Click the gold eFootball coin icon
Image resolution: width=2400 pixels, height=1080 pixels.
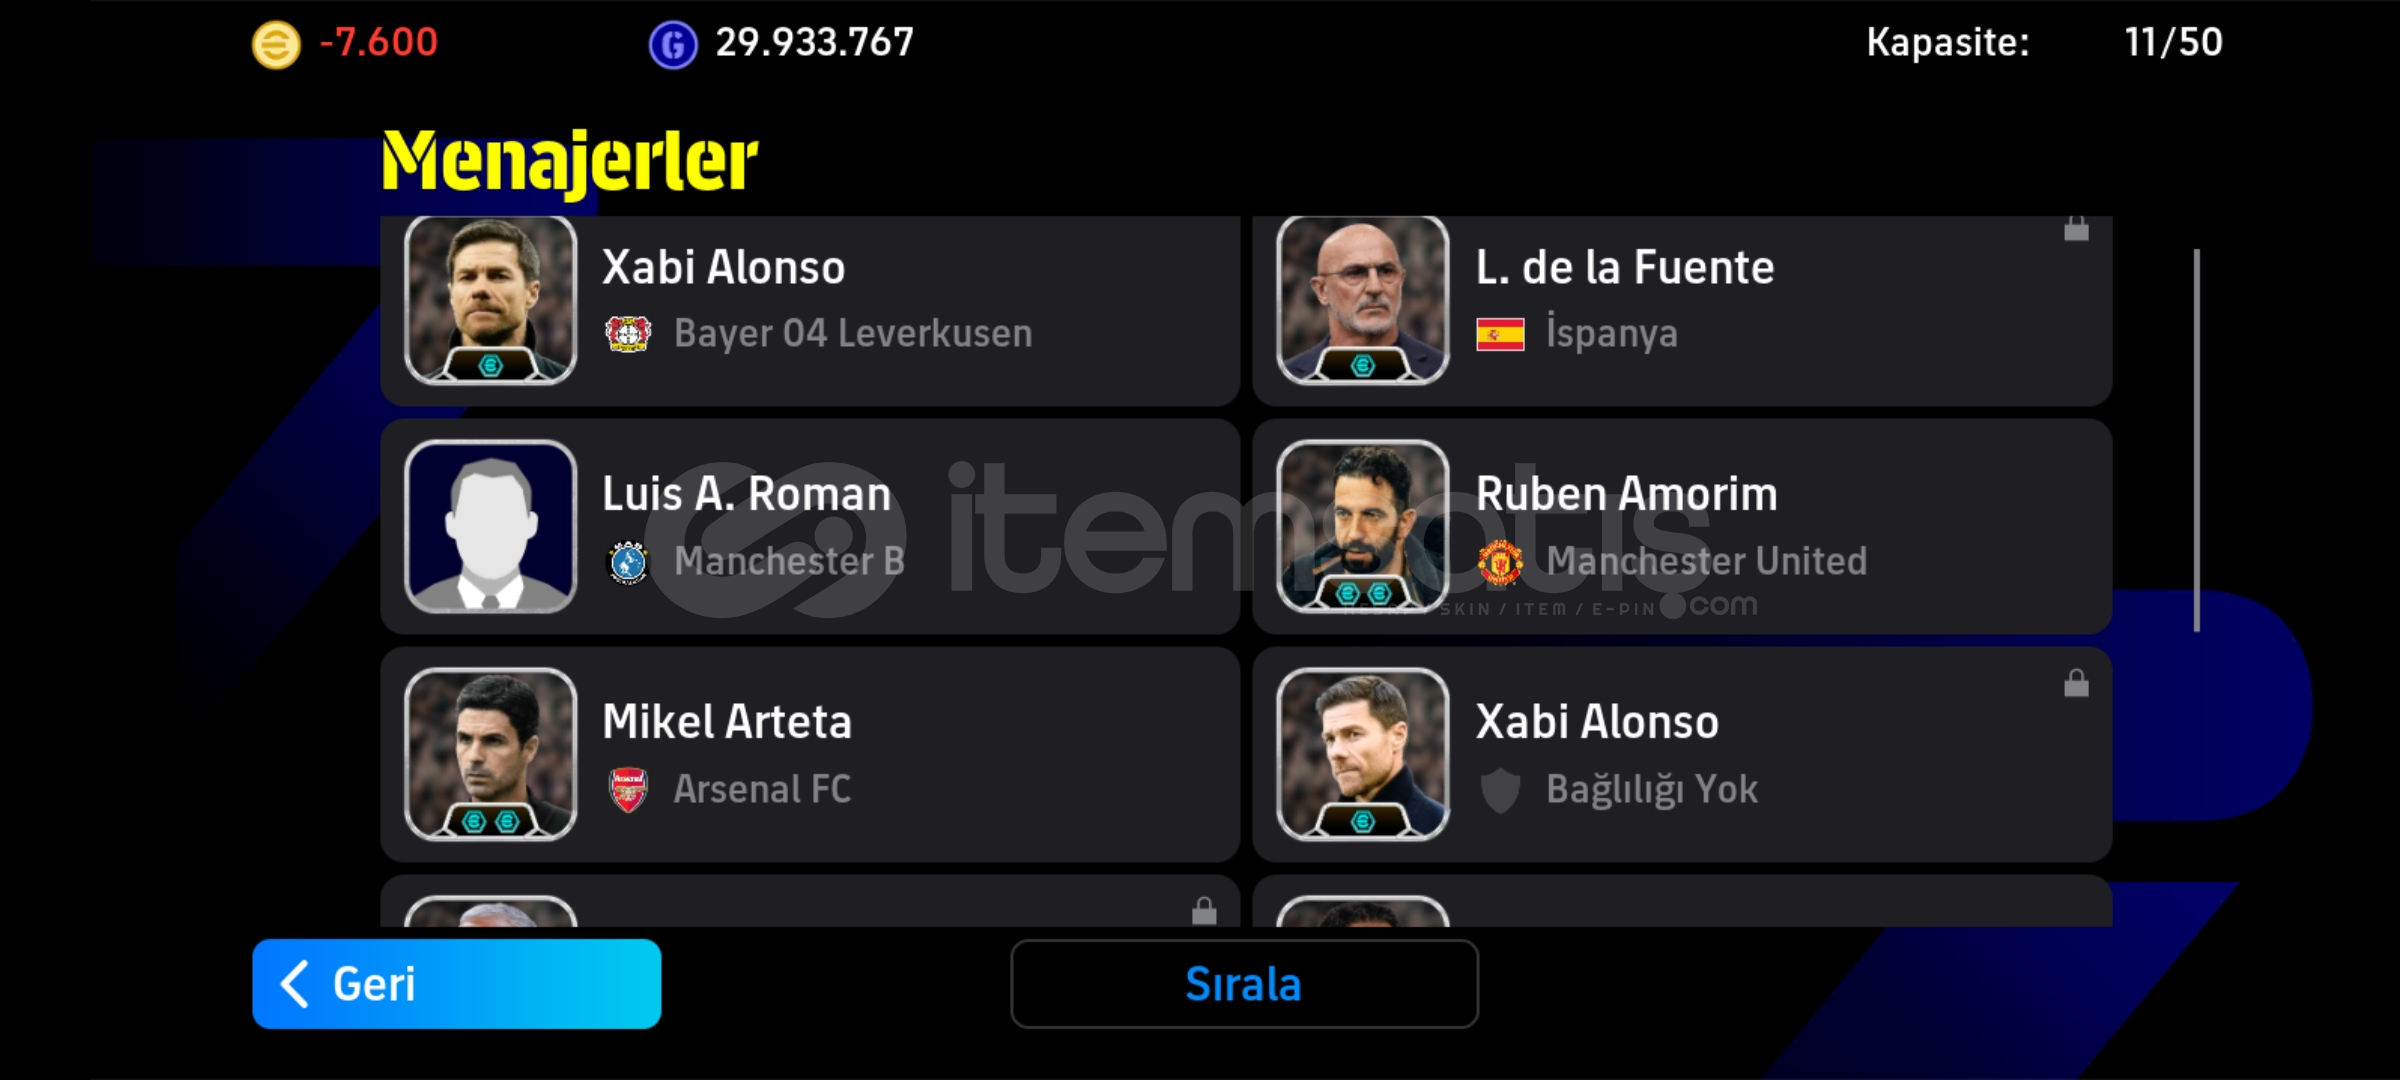pos(276,45)
